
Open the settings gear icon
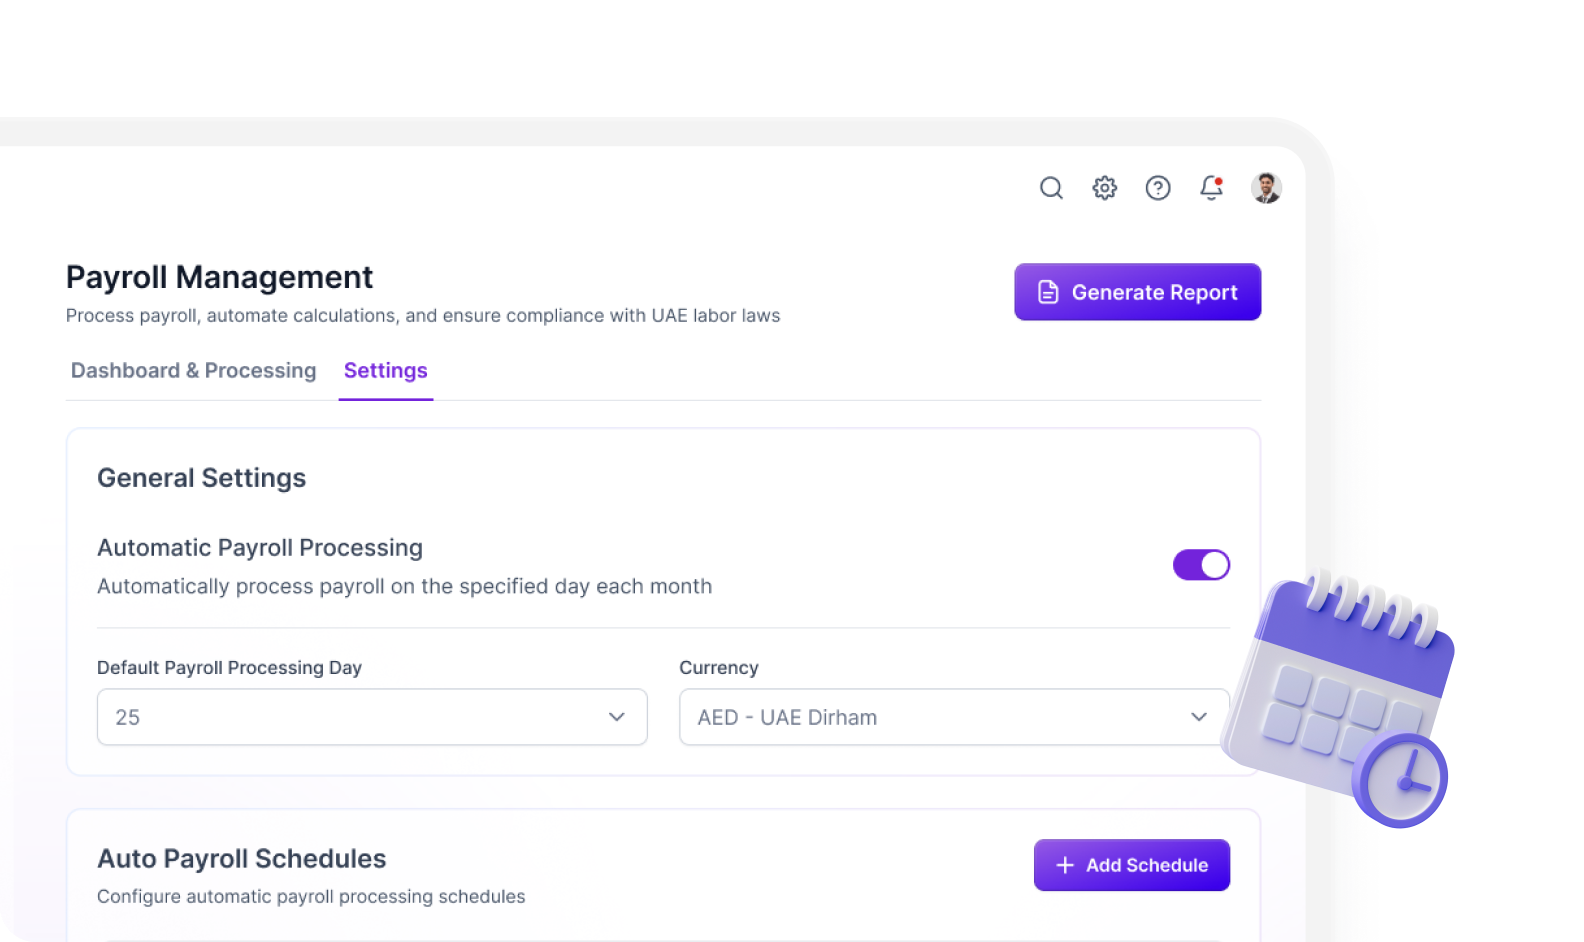coord(1104,188)
